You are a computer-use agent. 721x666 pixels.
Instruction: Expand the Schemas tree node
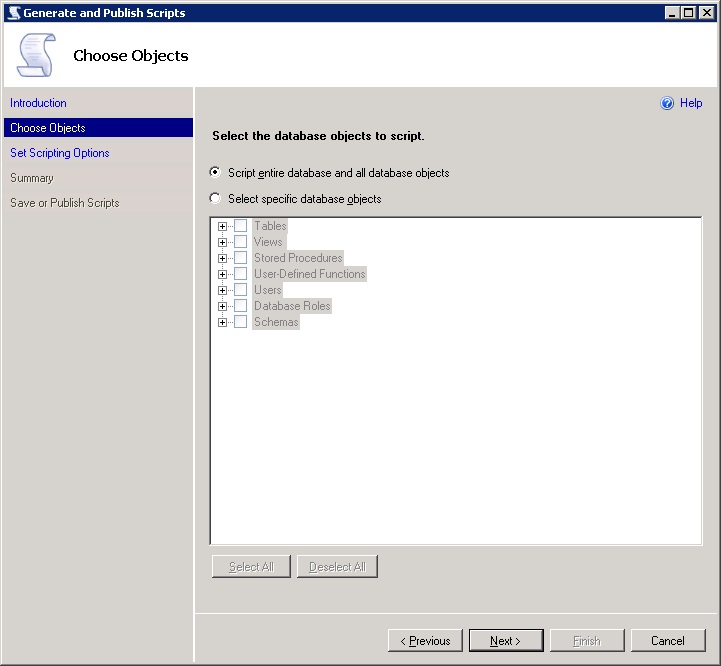coord(222,322)
